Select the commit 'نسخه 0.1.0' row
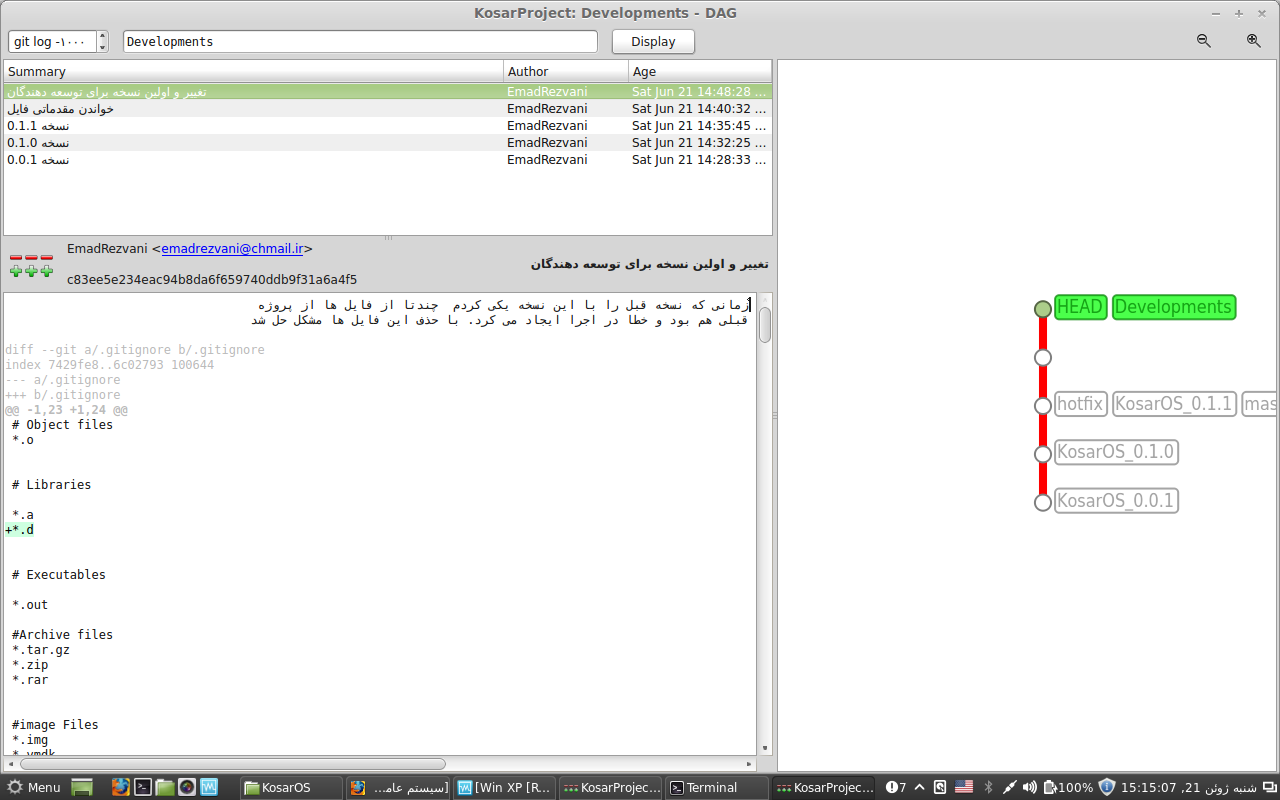 250,143
